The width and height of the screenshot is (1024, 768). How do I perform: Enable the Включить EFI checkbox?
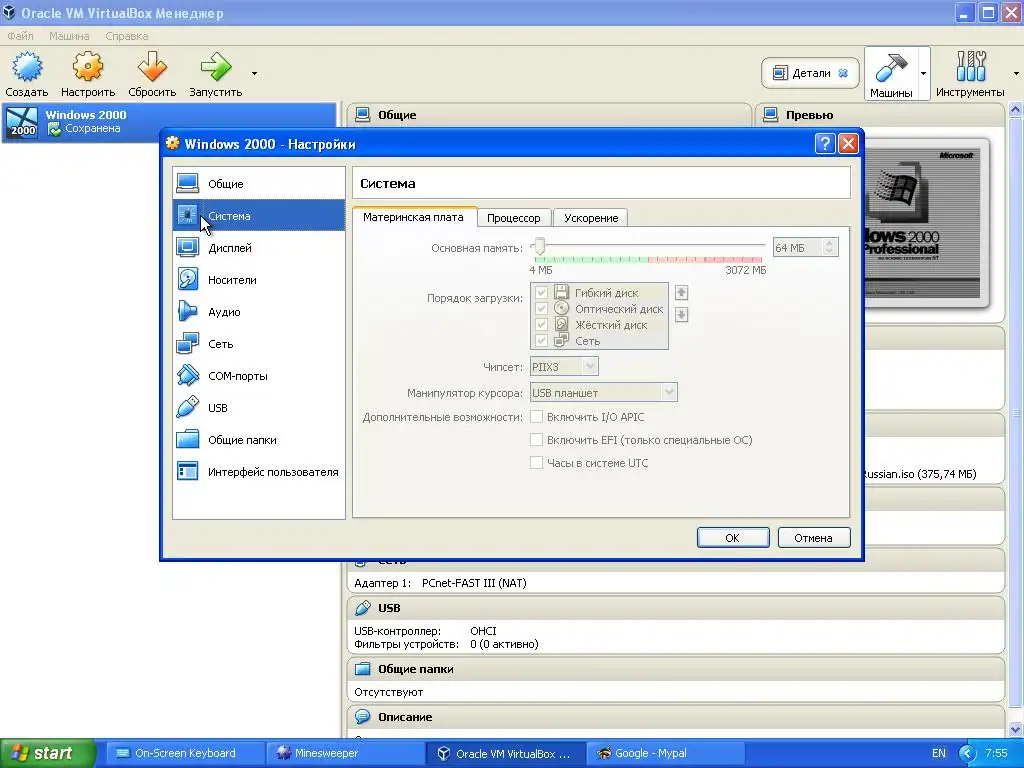click(x=536, y=440)
